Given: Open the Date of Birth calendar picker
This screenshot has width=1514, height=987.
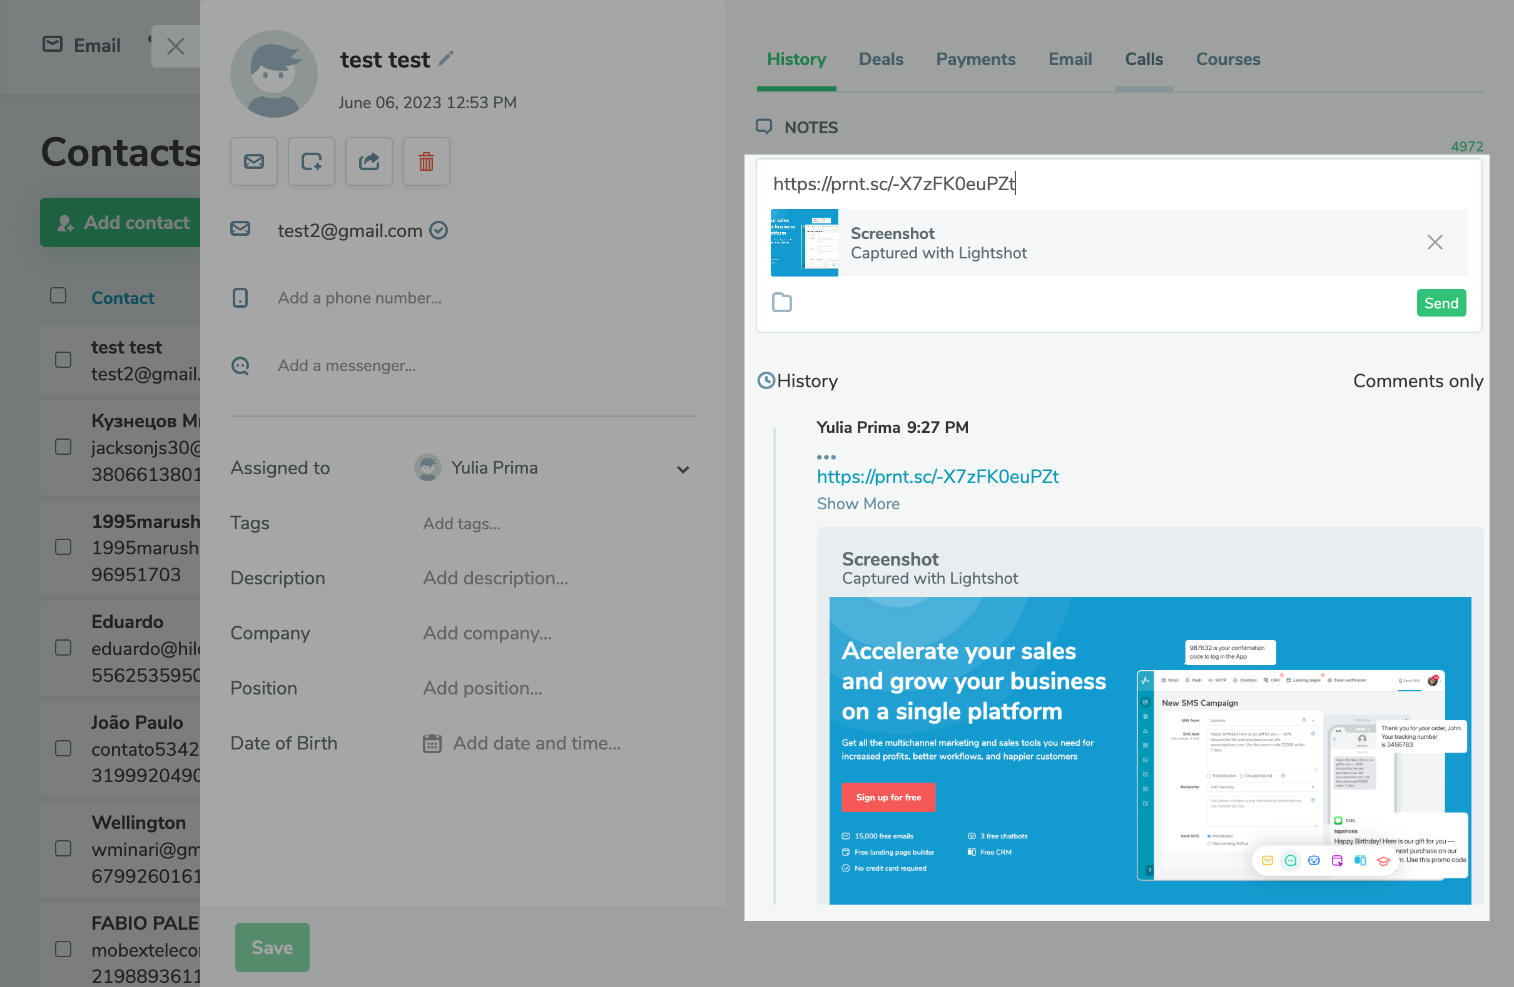Looking at the screenshot, I should click(x=432, y=743).
